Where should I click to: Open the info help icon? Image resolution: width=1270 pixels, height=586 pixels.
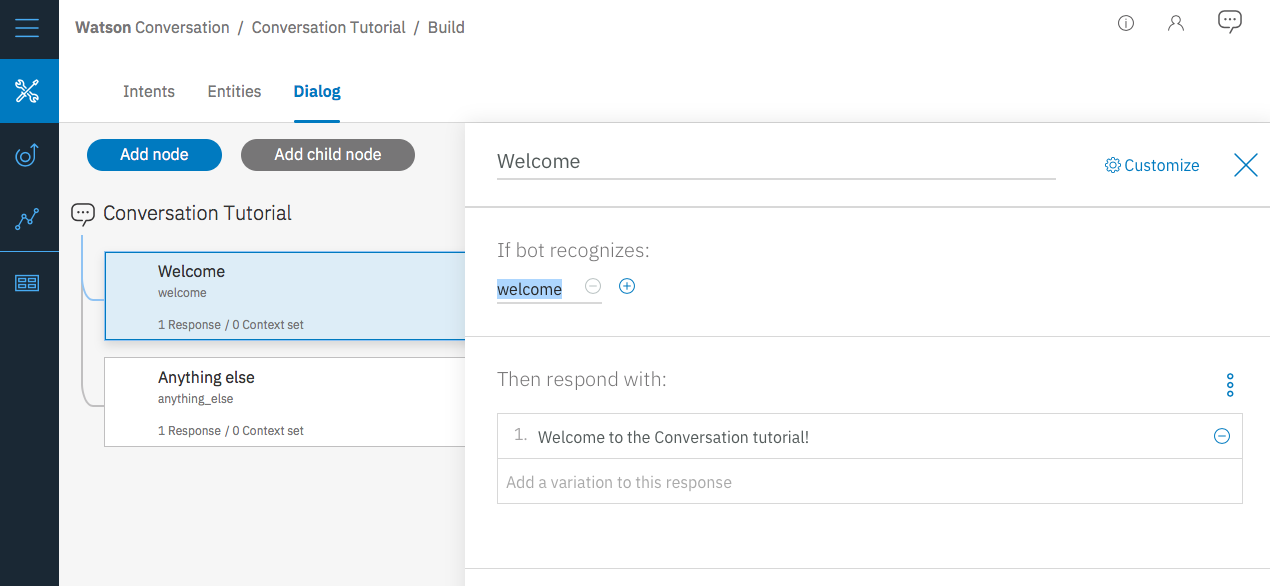click(x=1126, y=23)
